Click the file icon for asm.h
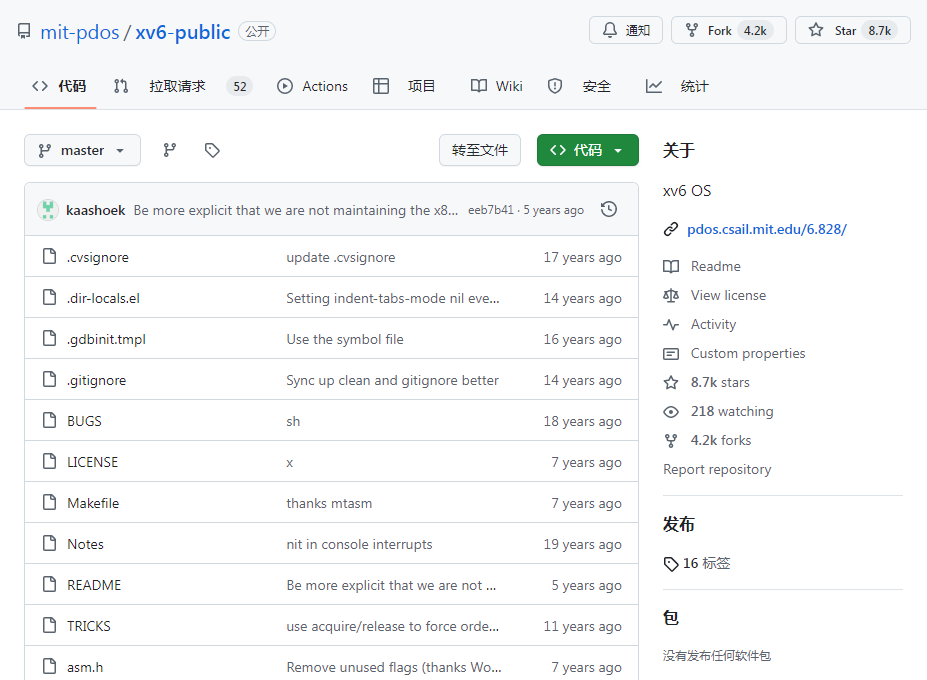927x680 pixels. 50,666
